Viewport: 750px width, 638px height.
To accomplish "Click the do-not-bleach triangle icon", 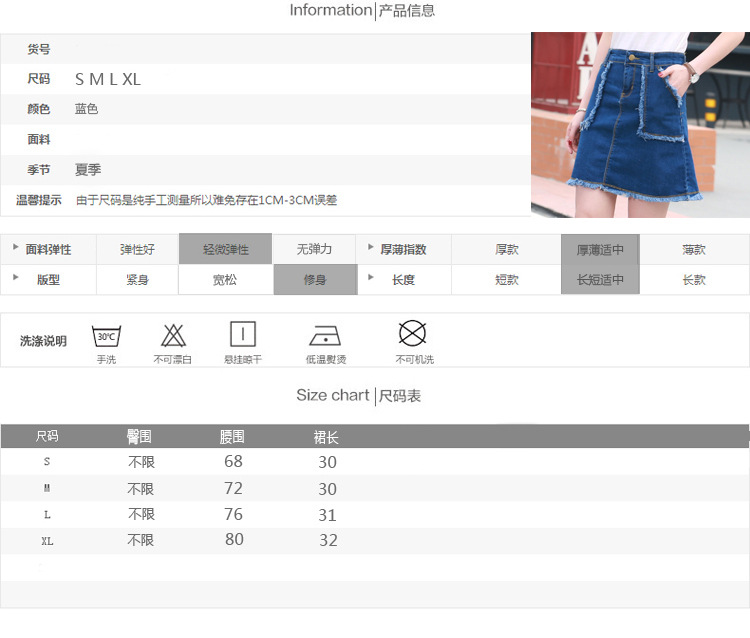I will pos(173,335).
